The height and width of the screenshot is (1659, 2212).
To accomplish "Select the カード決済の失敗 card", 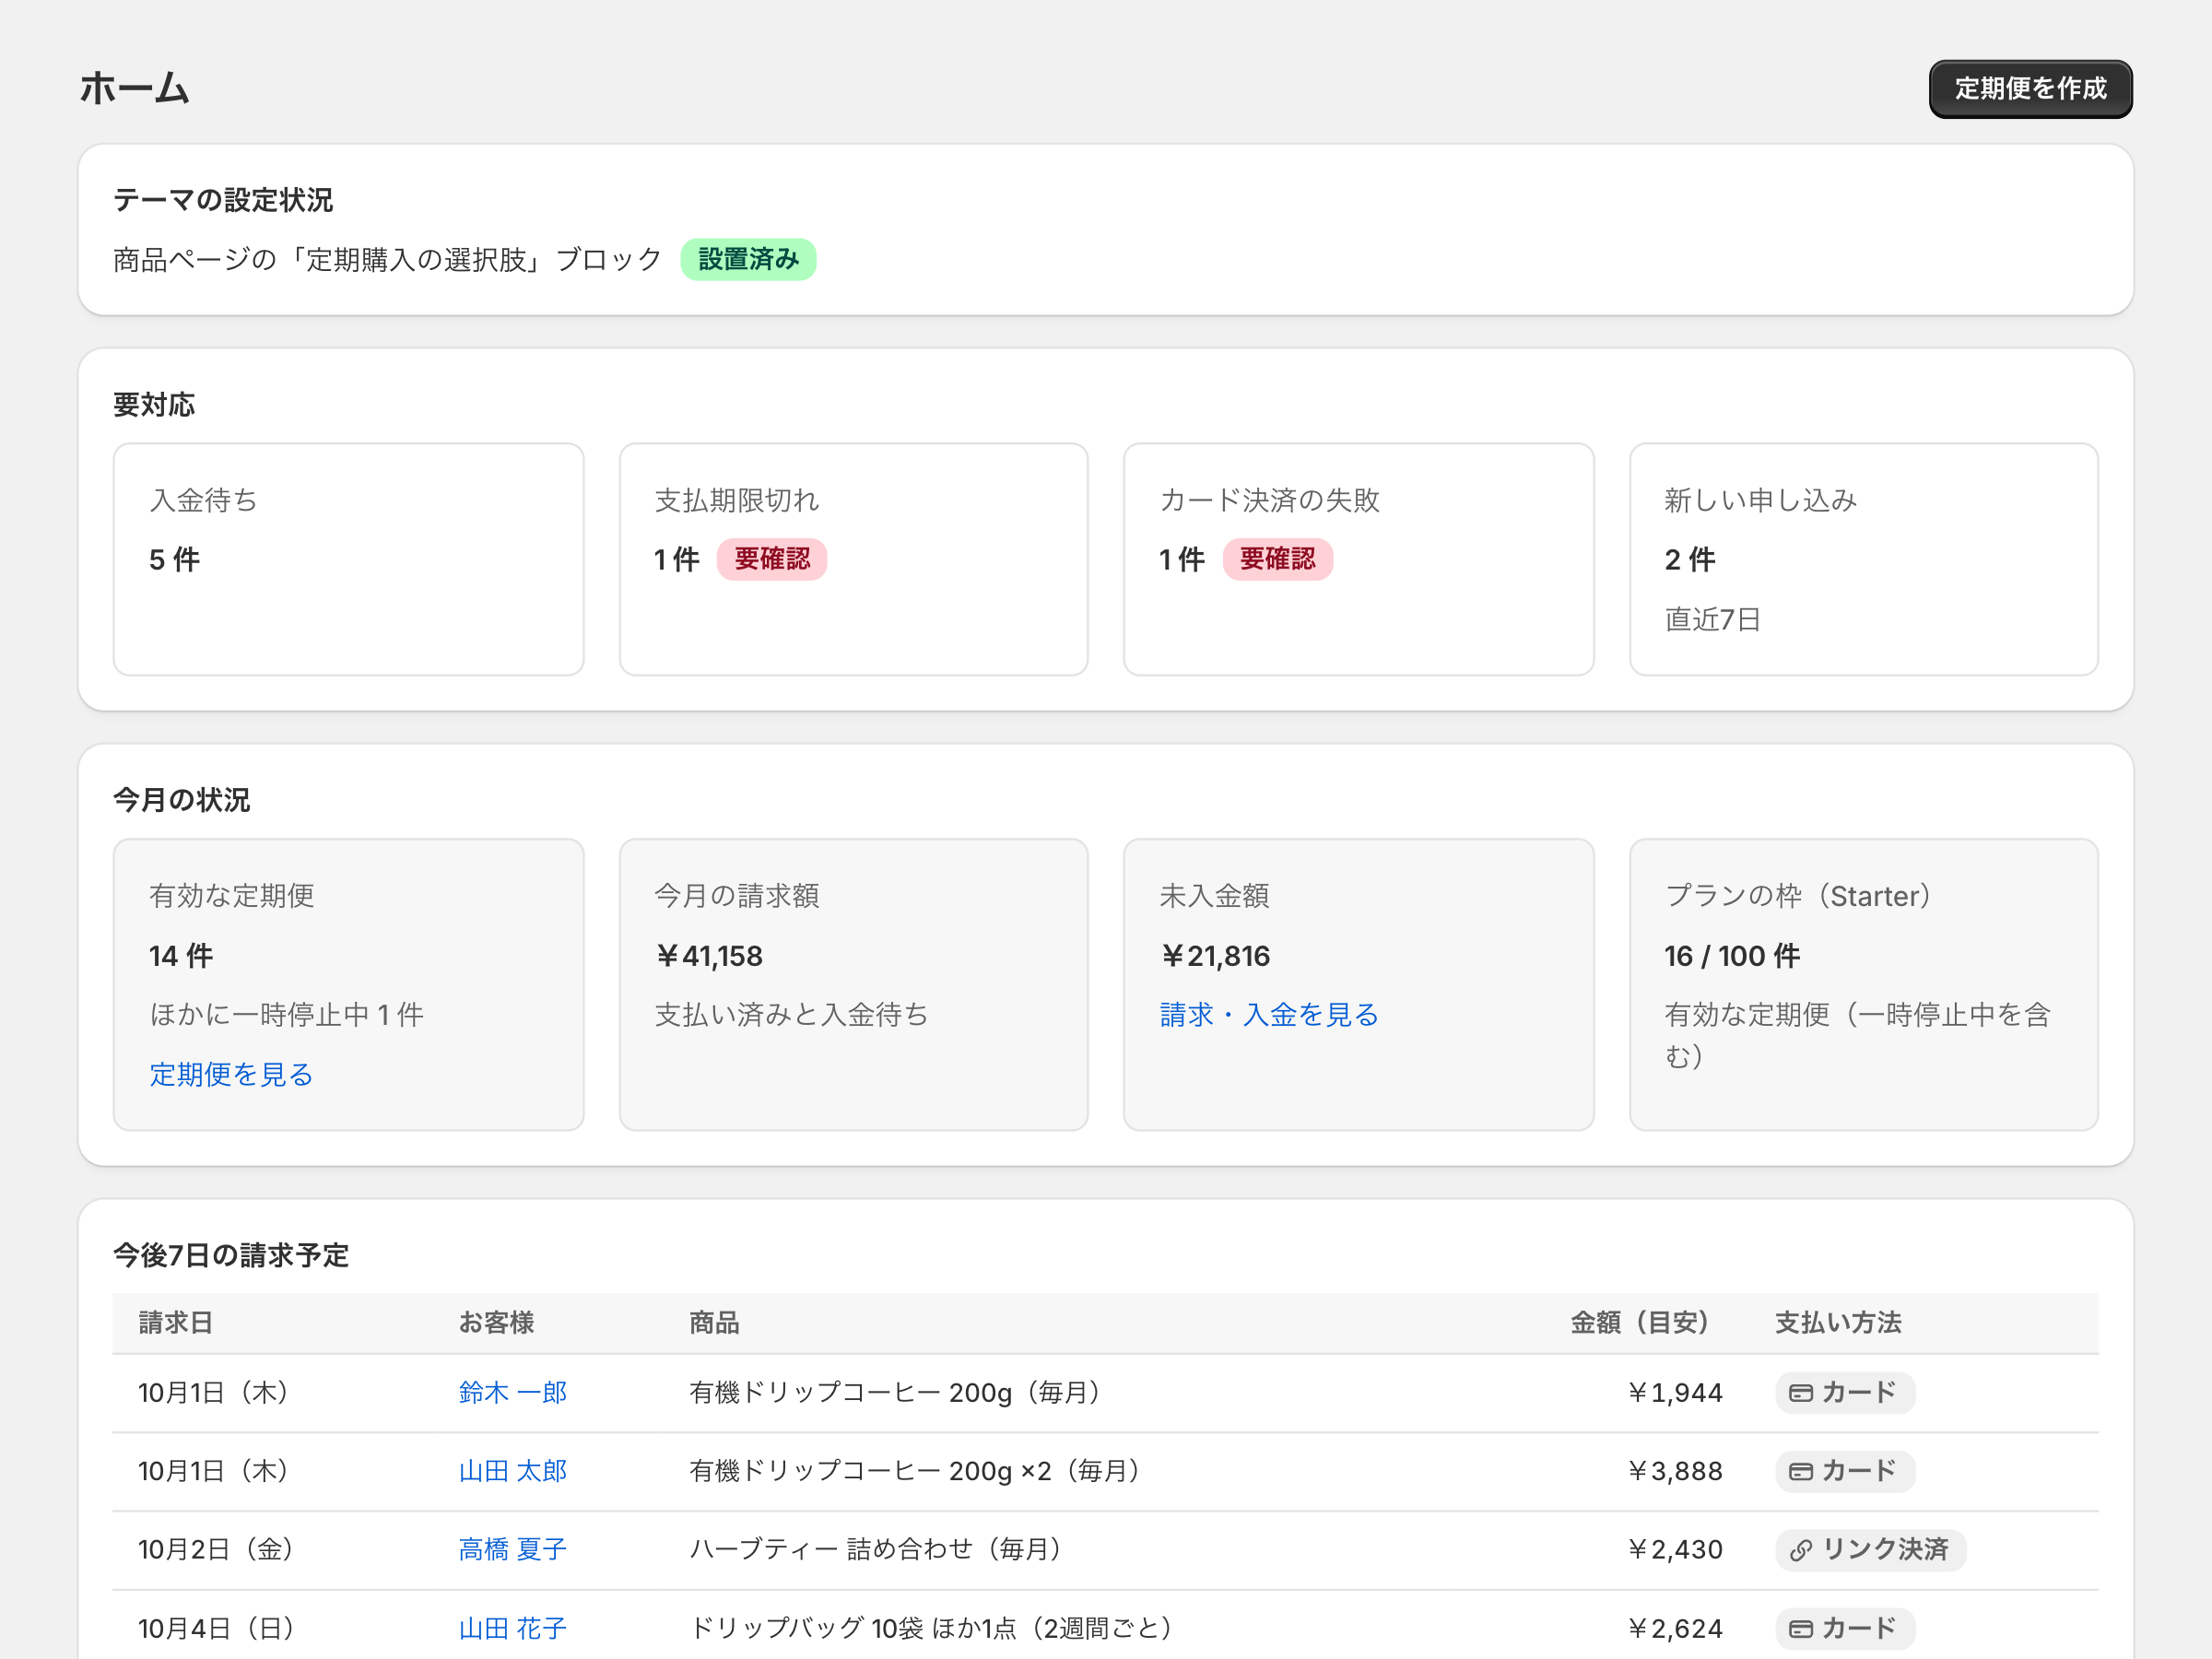I will click(x=1358, y=559).
